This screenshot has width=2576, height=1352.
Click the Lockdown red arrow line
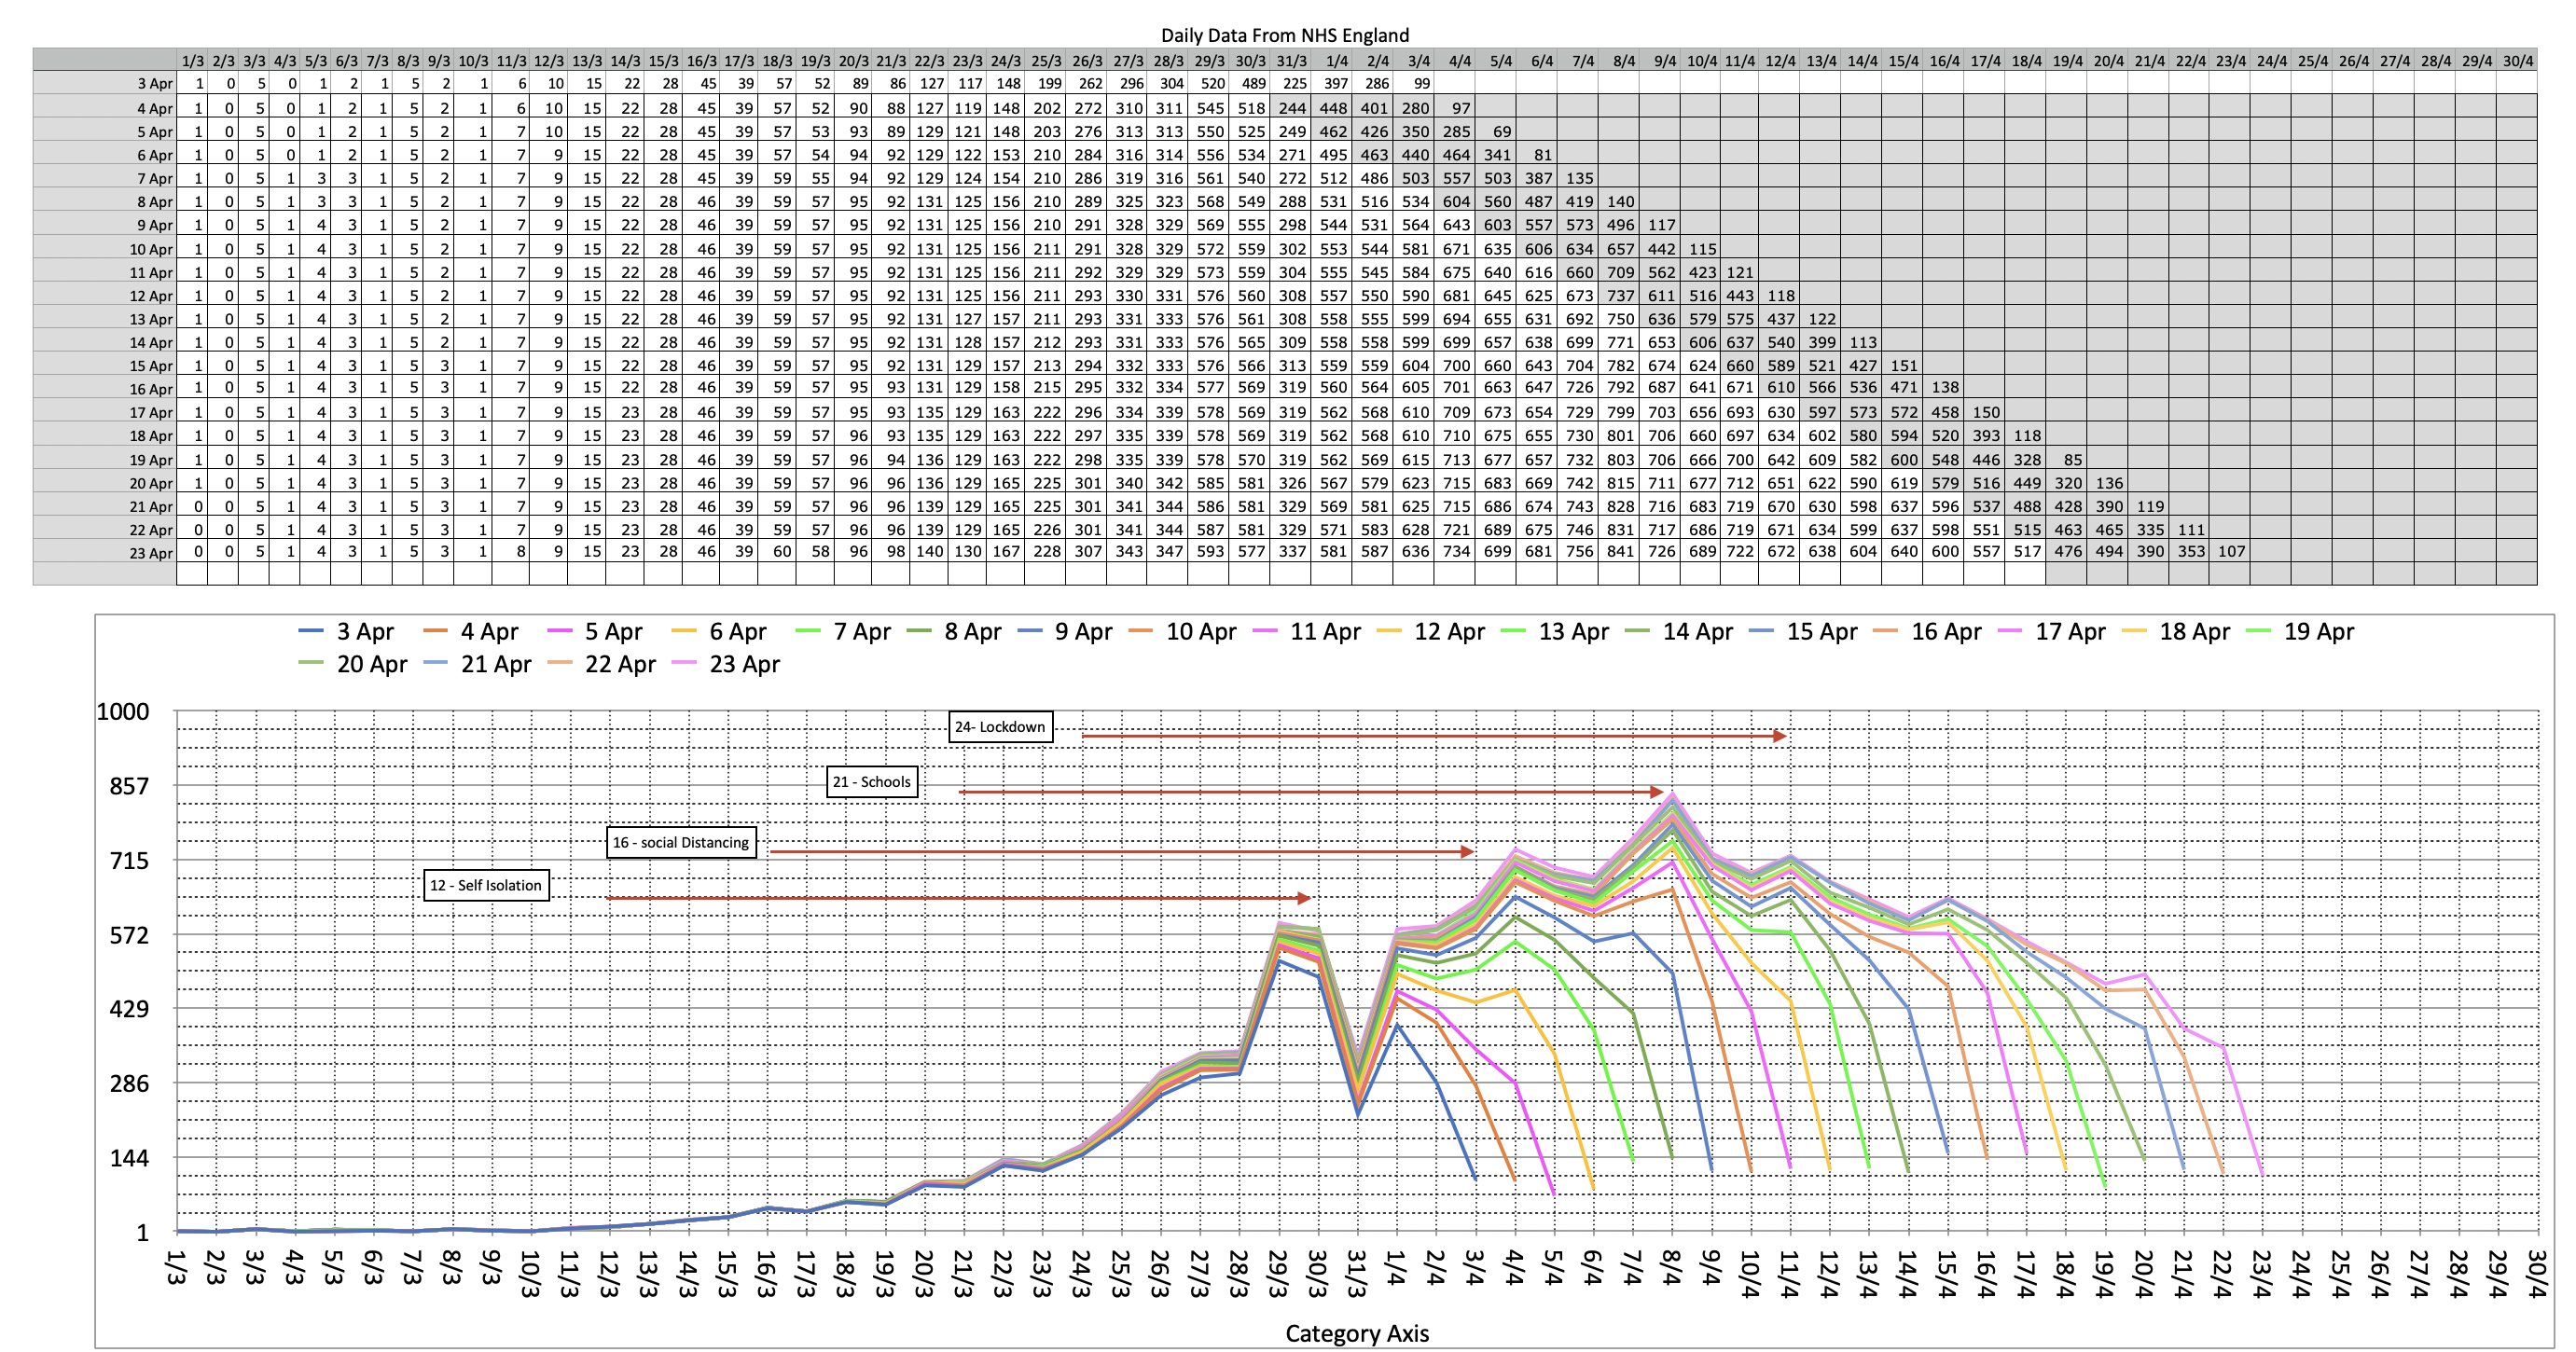point(1430,737)
